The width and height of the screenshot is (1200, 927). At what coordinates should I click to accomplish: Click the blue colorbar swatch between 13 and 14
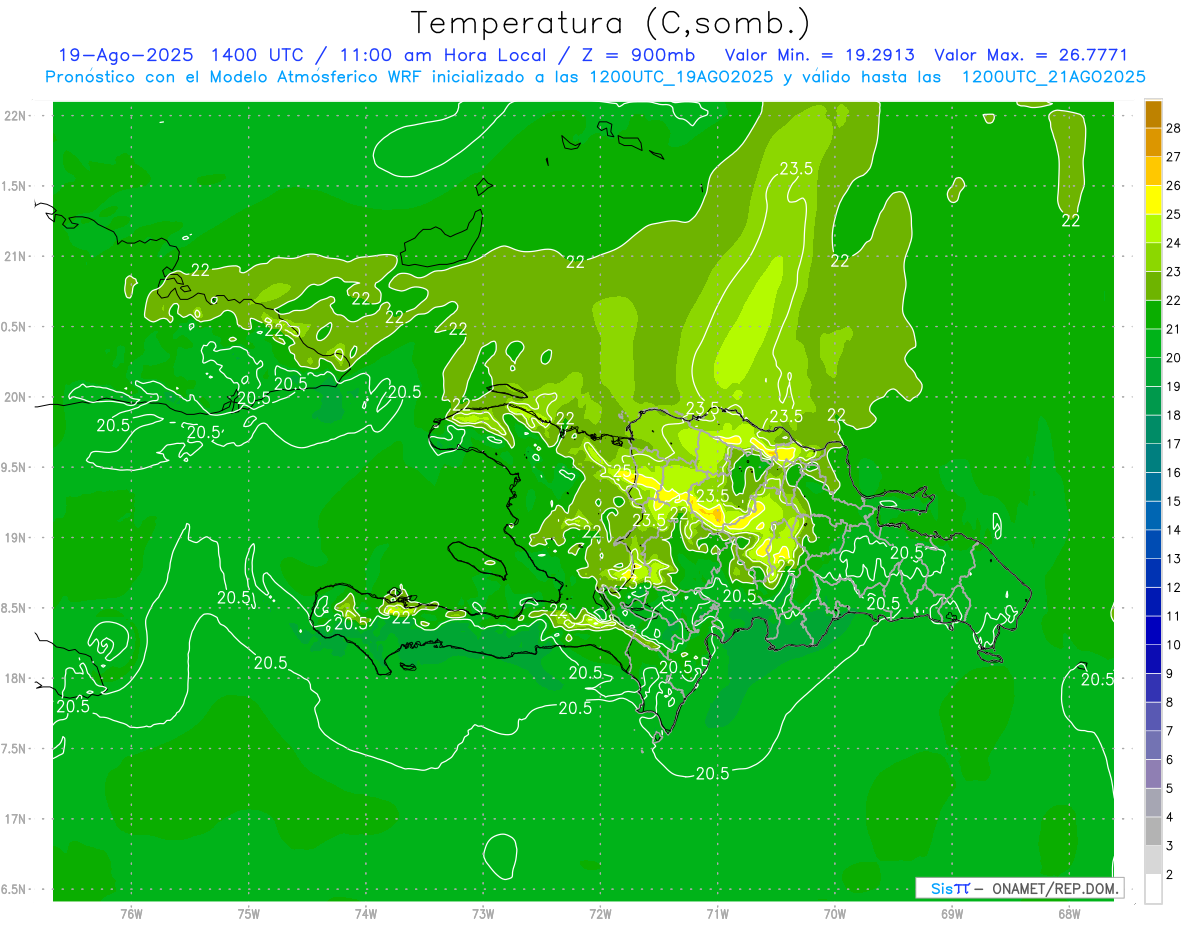coord(1153,544)
